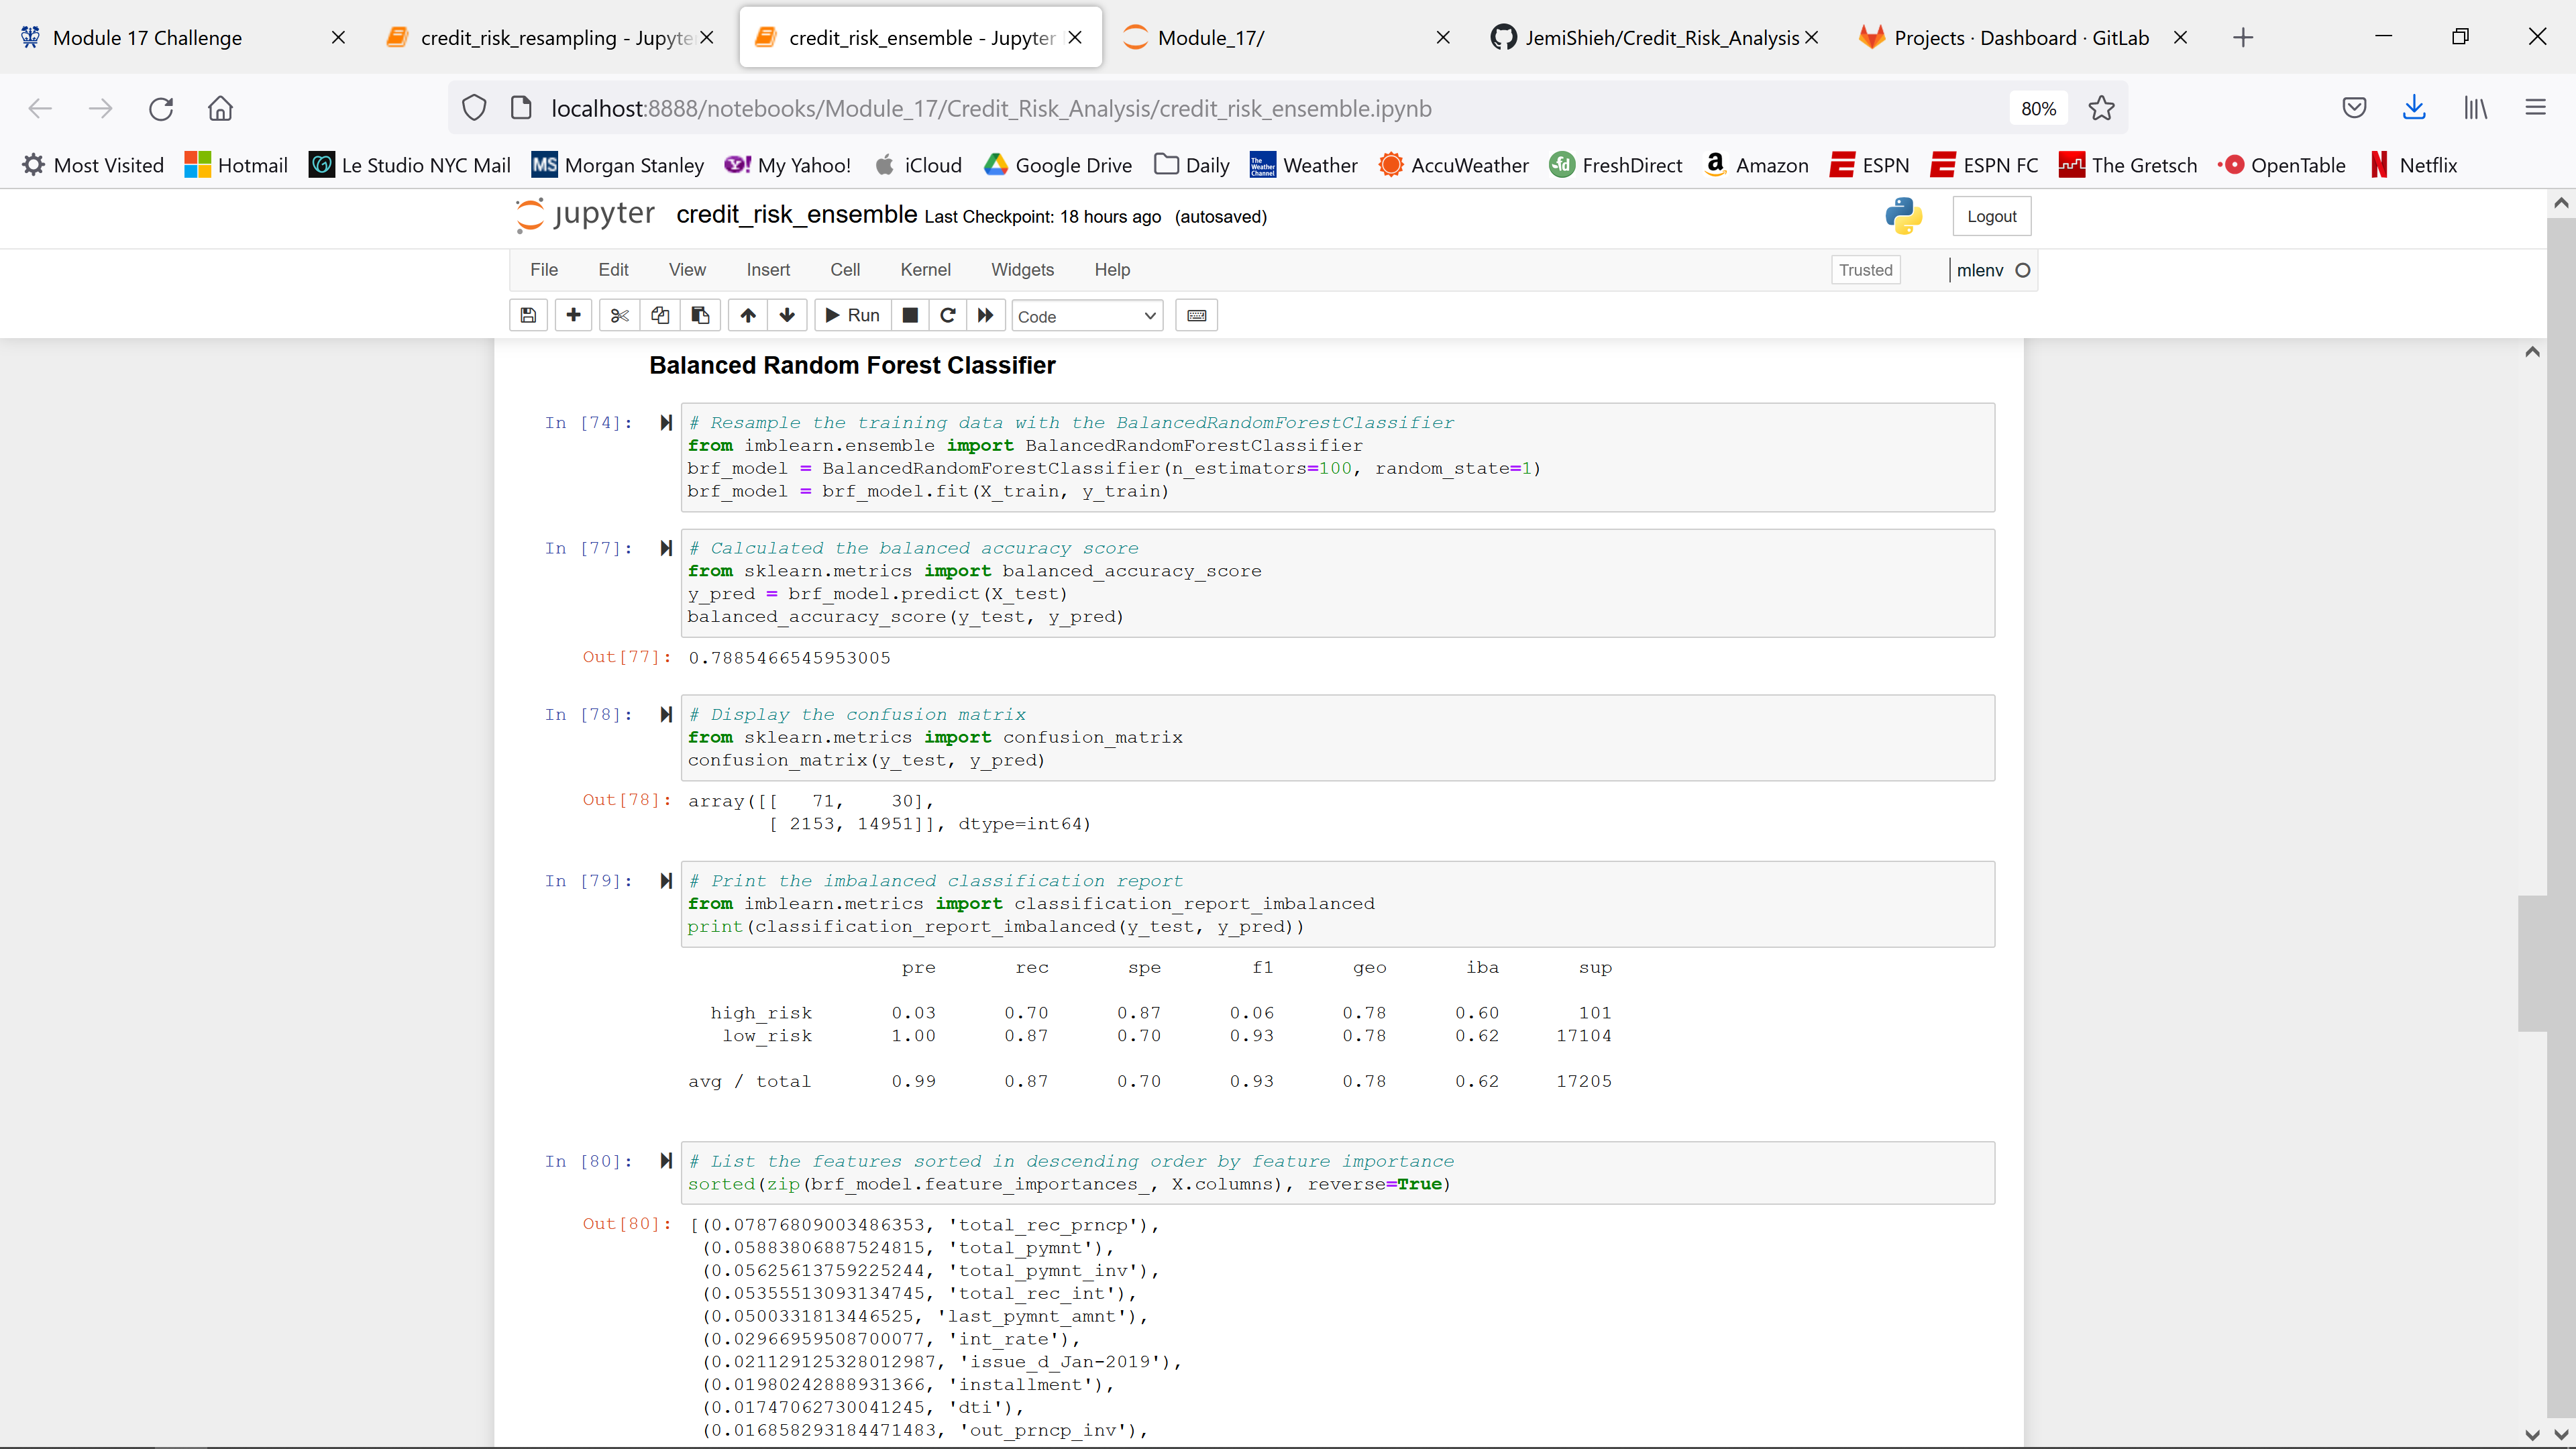Open a new browser tab
The image size is (2576, 1449).
coord(2243,38)
